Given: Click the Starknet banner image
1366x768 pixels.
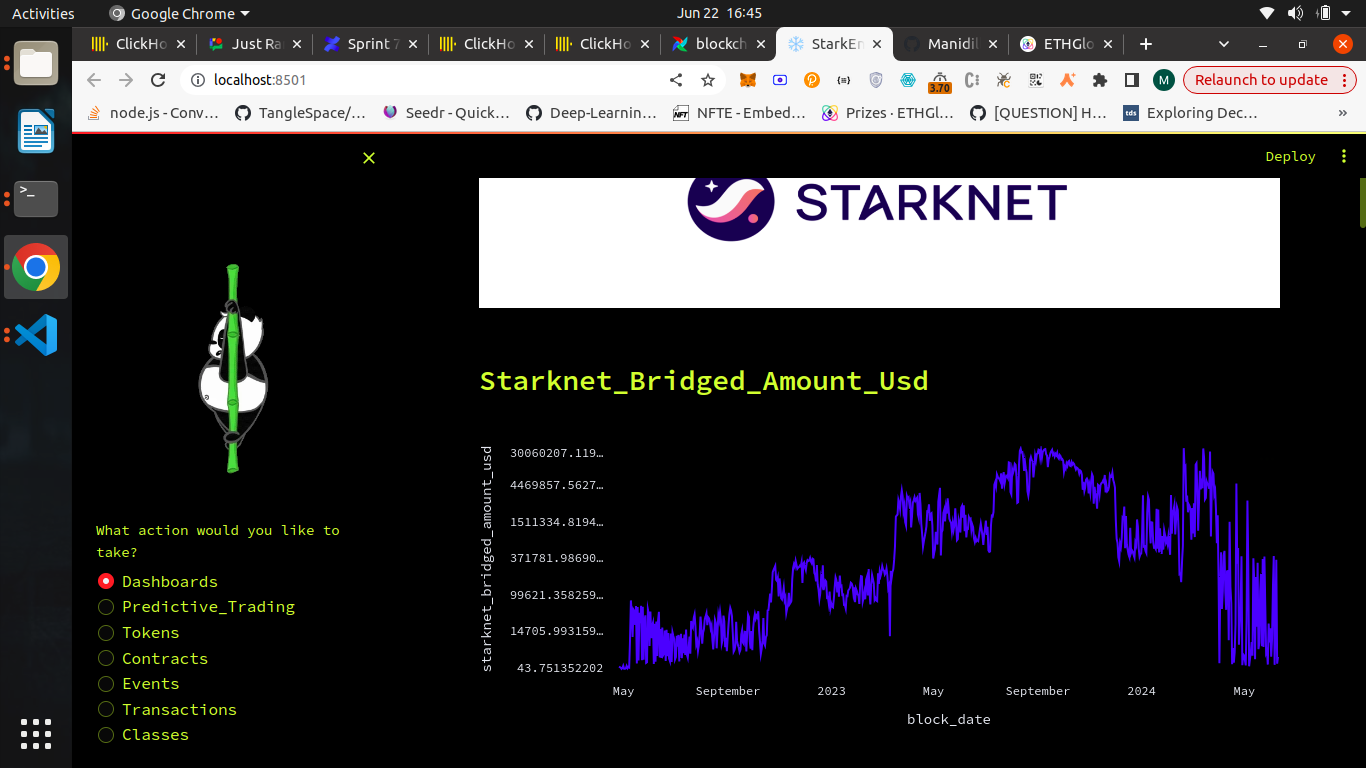Looking at the screenshot, I should click(879, 243).
